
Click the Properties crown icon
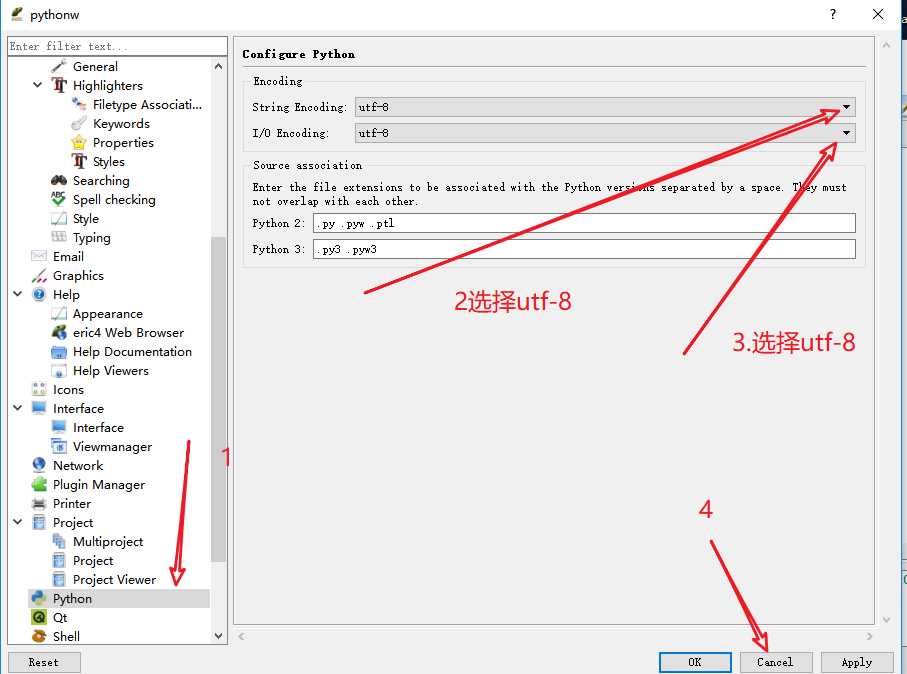point(79,142)
